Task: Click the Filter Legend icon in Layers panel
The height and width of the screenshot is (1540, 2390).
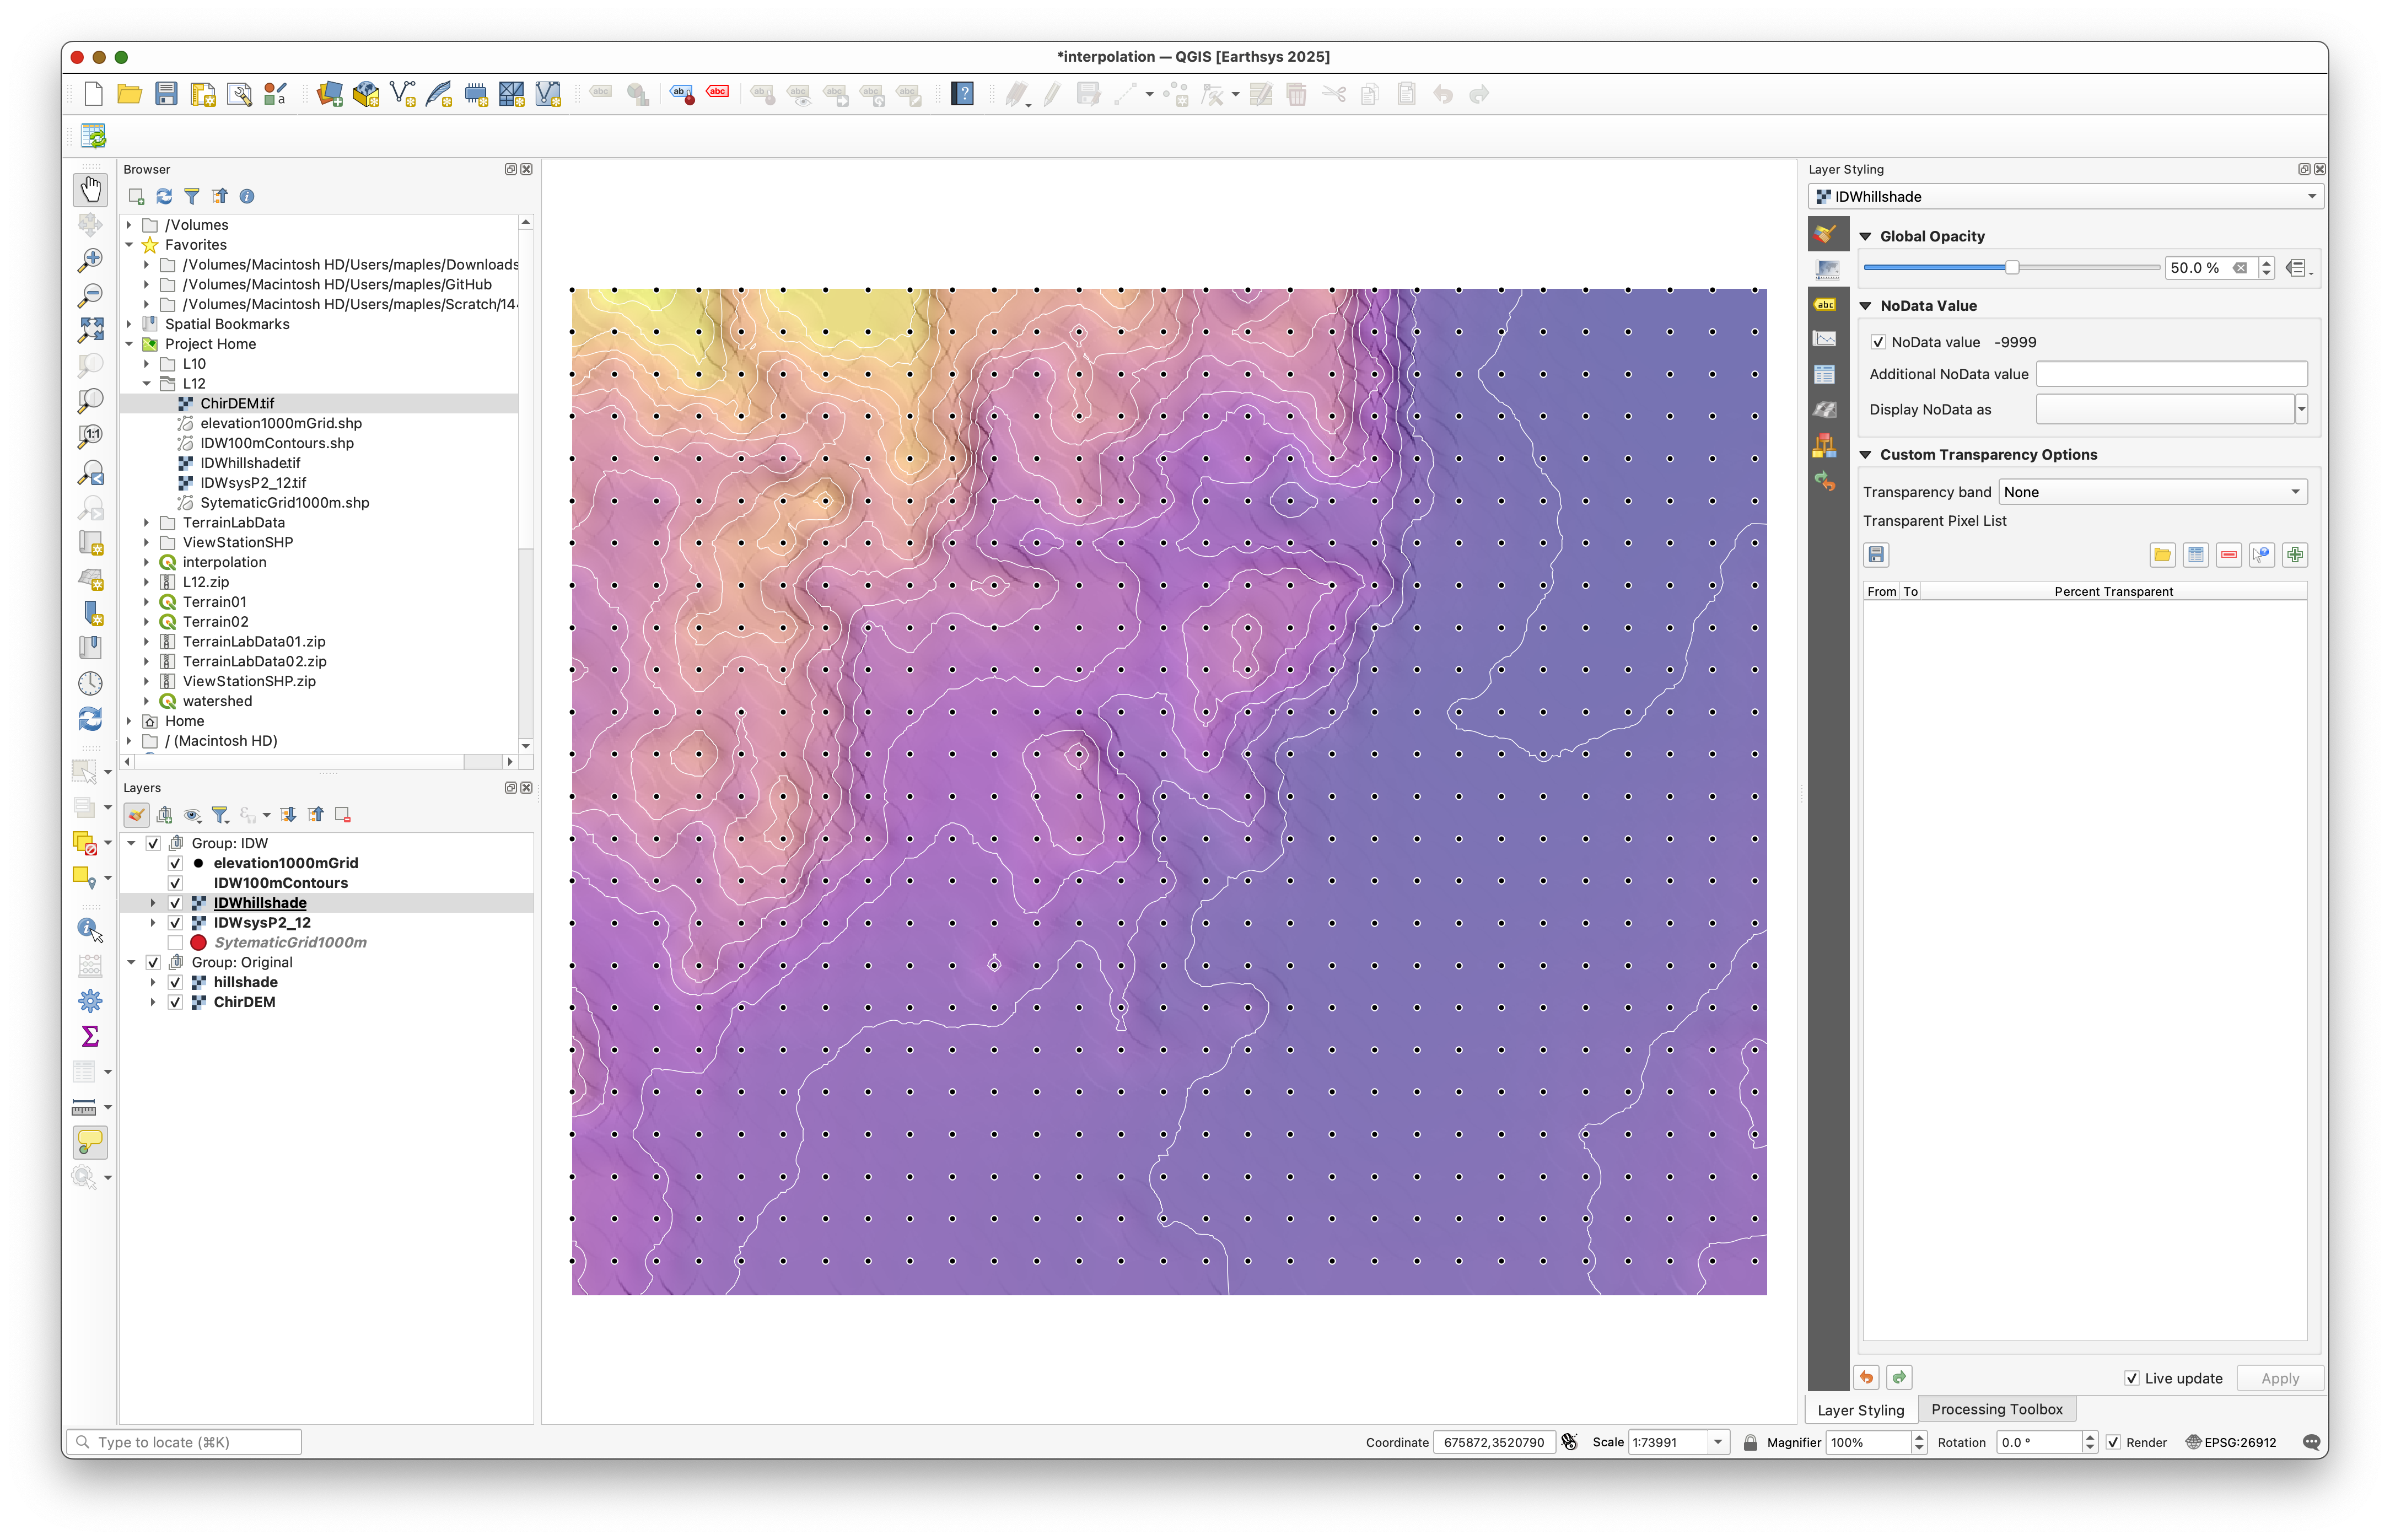Action: pyautogui.click(x=220, y=815)
